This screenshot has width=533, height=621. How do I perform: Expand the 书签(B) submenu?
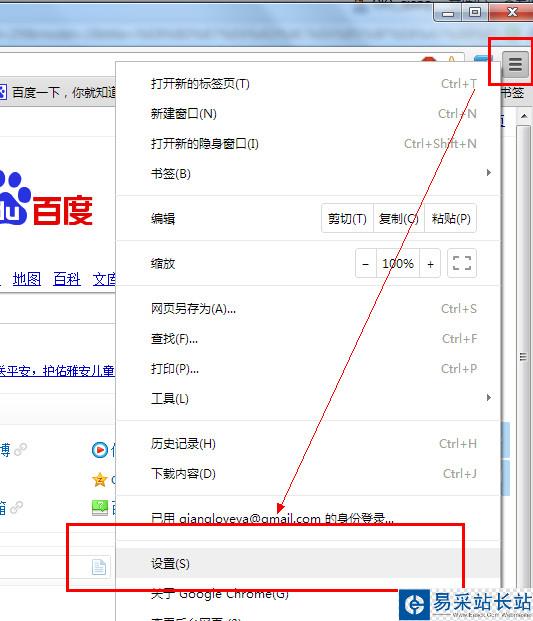tap(308, 174)
